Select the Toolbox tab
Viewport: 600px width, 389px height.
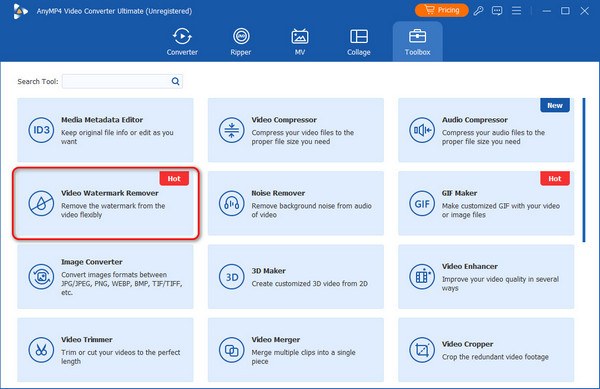(x=417, y=42)
